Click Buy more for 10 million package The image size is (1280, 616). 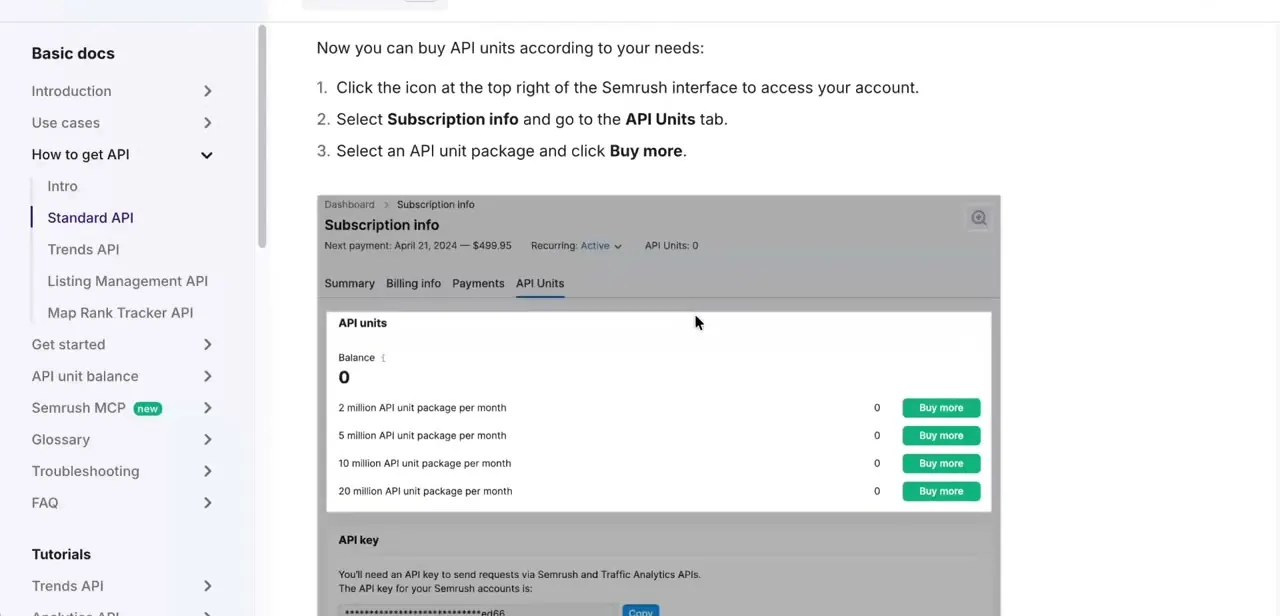[x=941, y=464]
